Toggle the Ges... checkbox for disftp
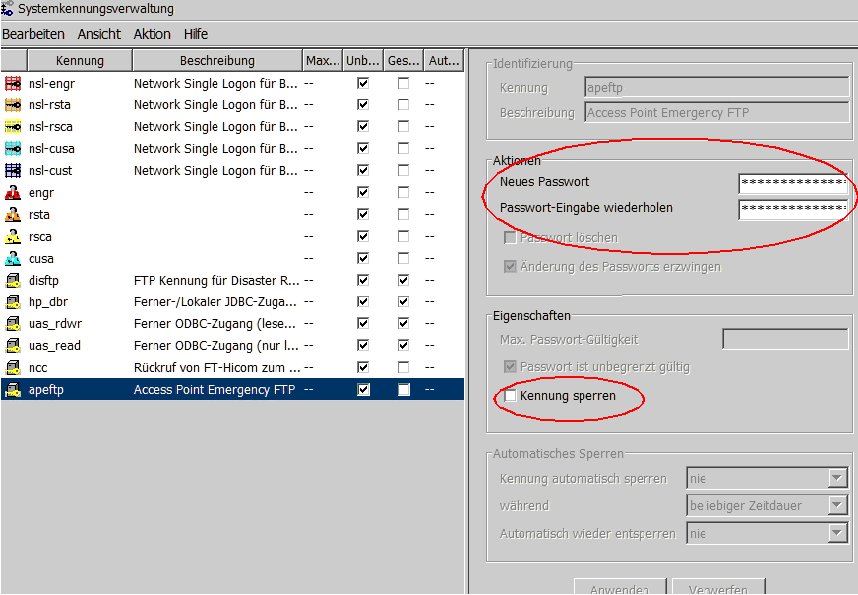 tap(403, 280)
